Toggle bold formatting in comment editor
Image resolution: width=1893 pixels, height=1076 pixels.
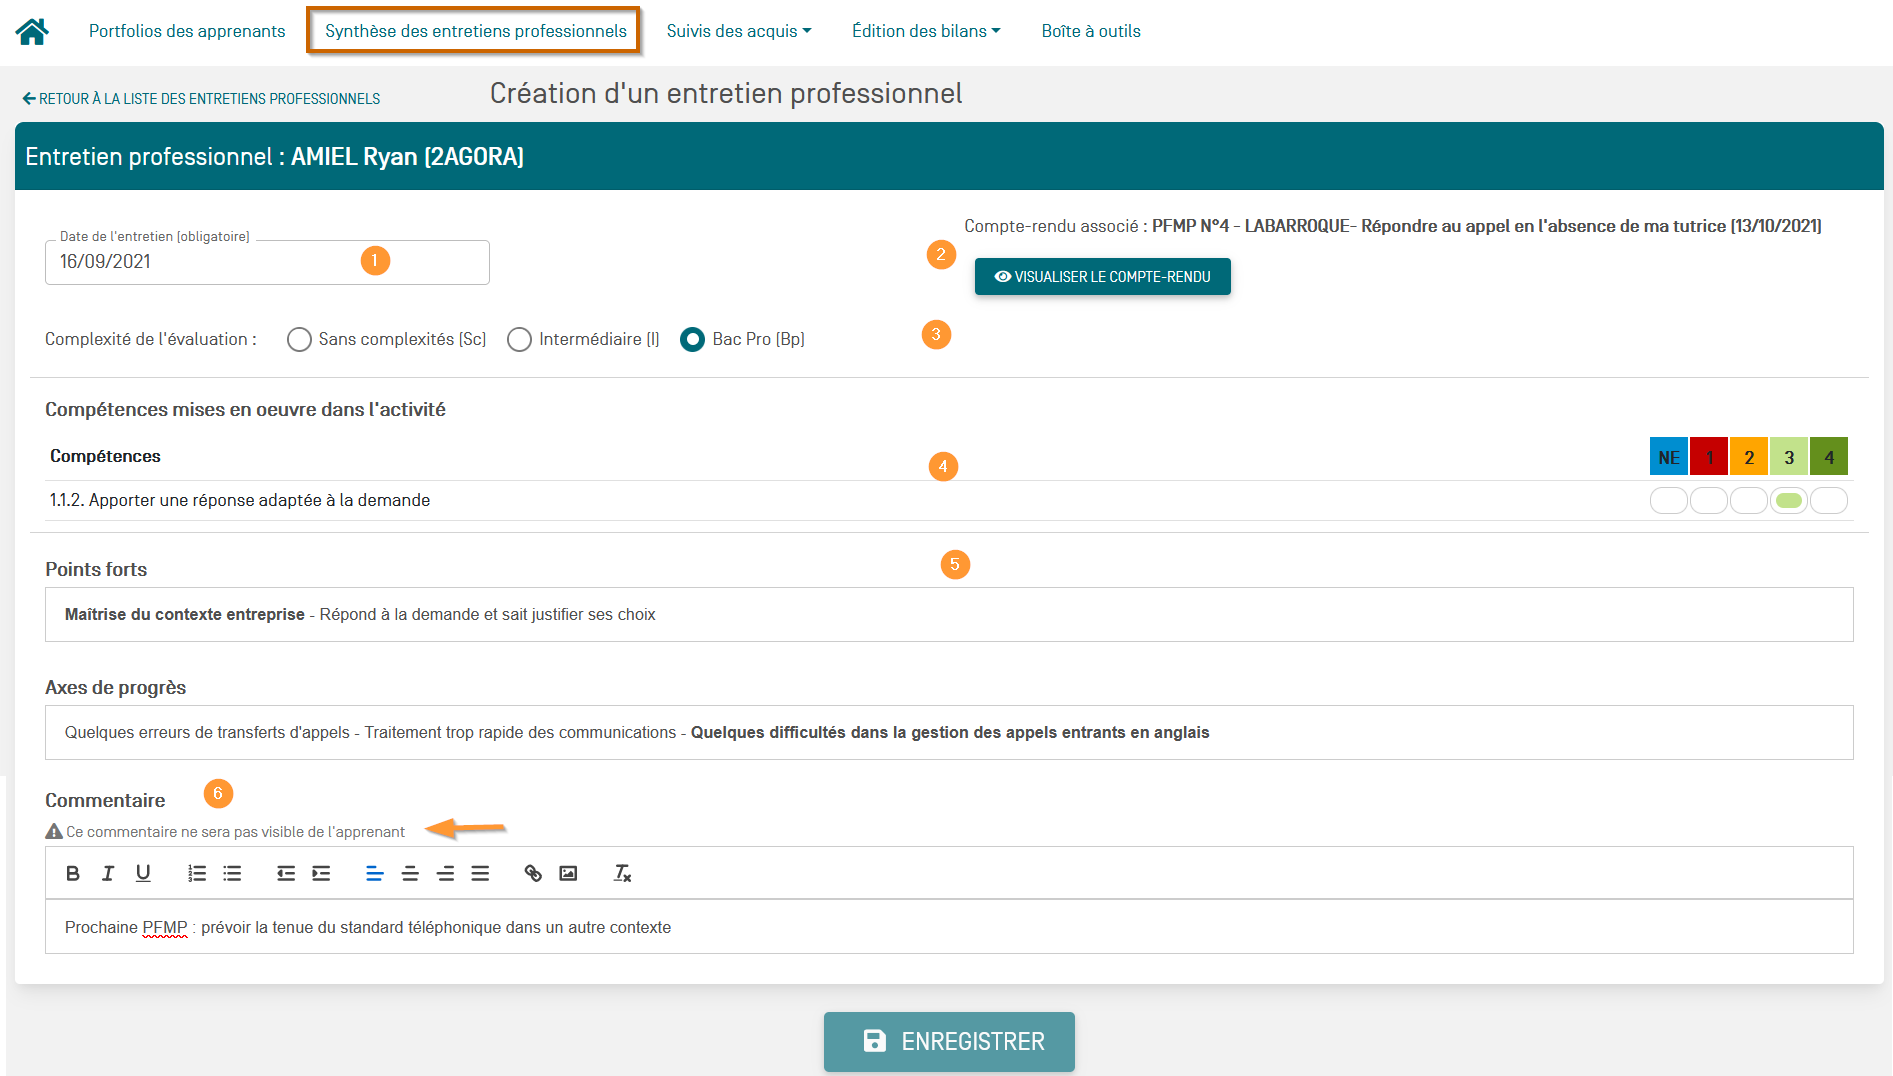[x=73, y=874]
